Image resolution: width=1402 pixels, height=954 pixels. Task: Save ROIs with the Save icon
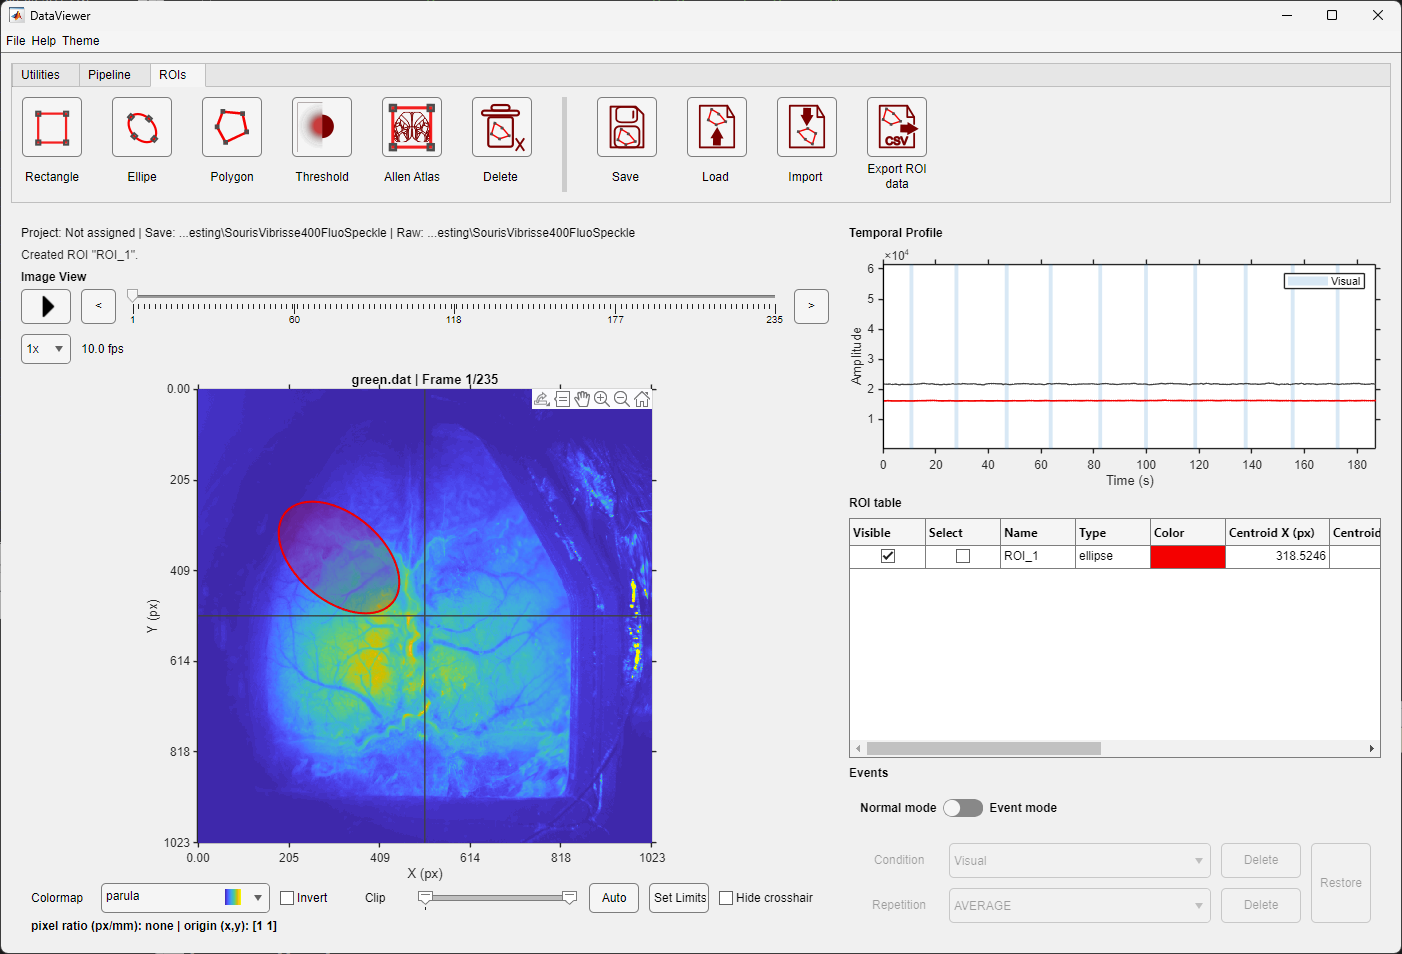(627, 127)
